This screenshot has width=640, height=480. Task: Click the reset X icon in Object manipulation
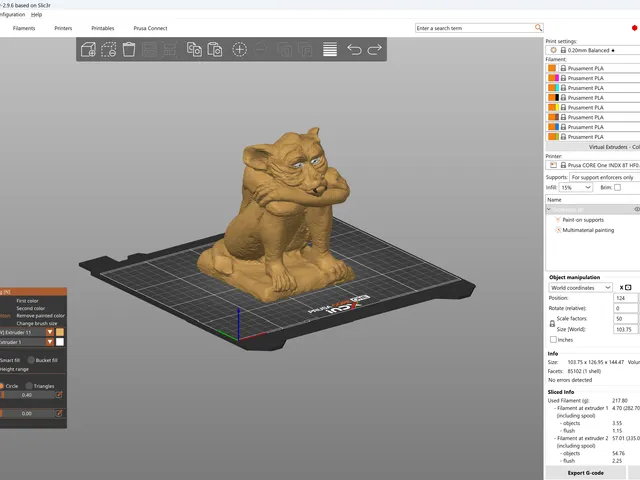tap(621, 287)
